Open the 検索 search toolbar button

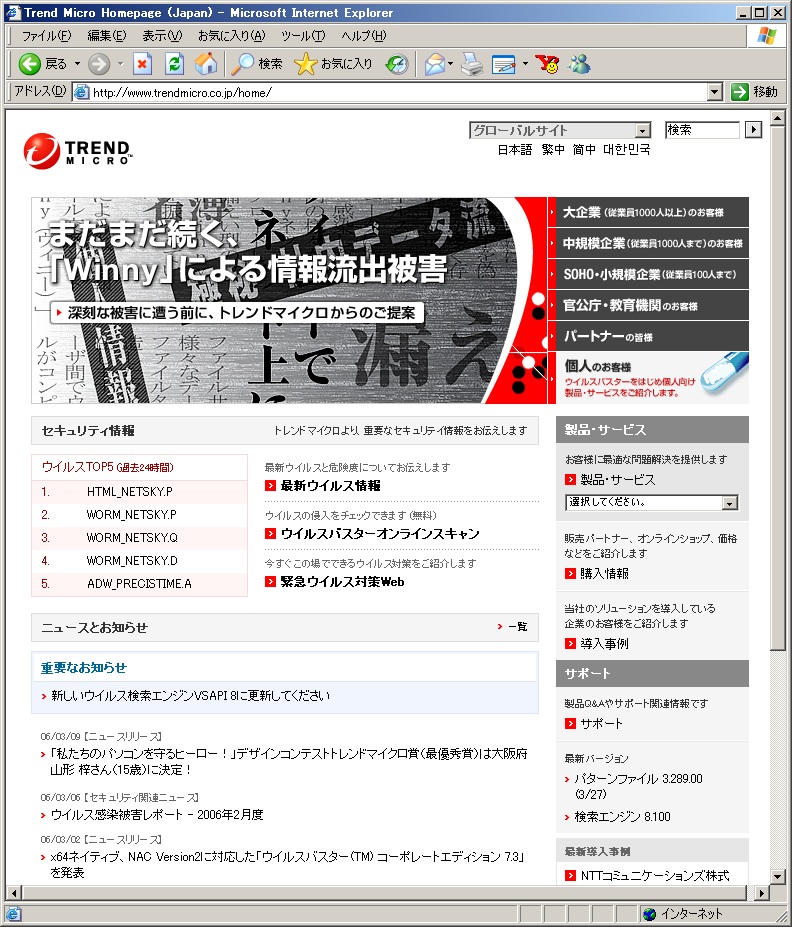[x=257, y=64]
